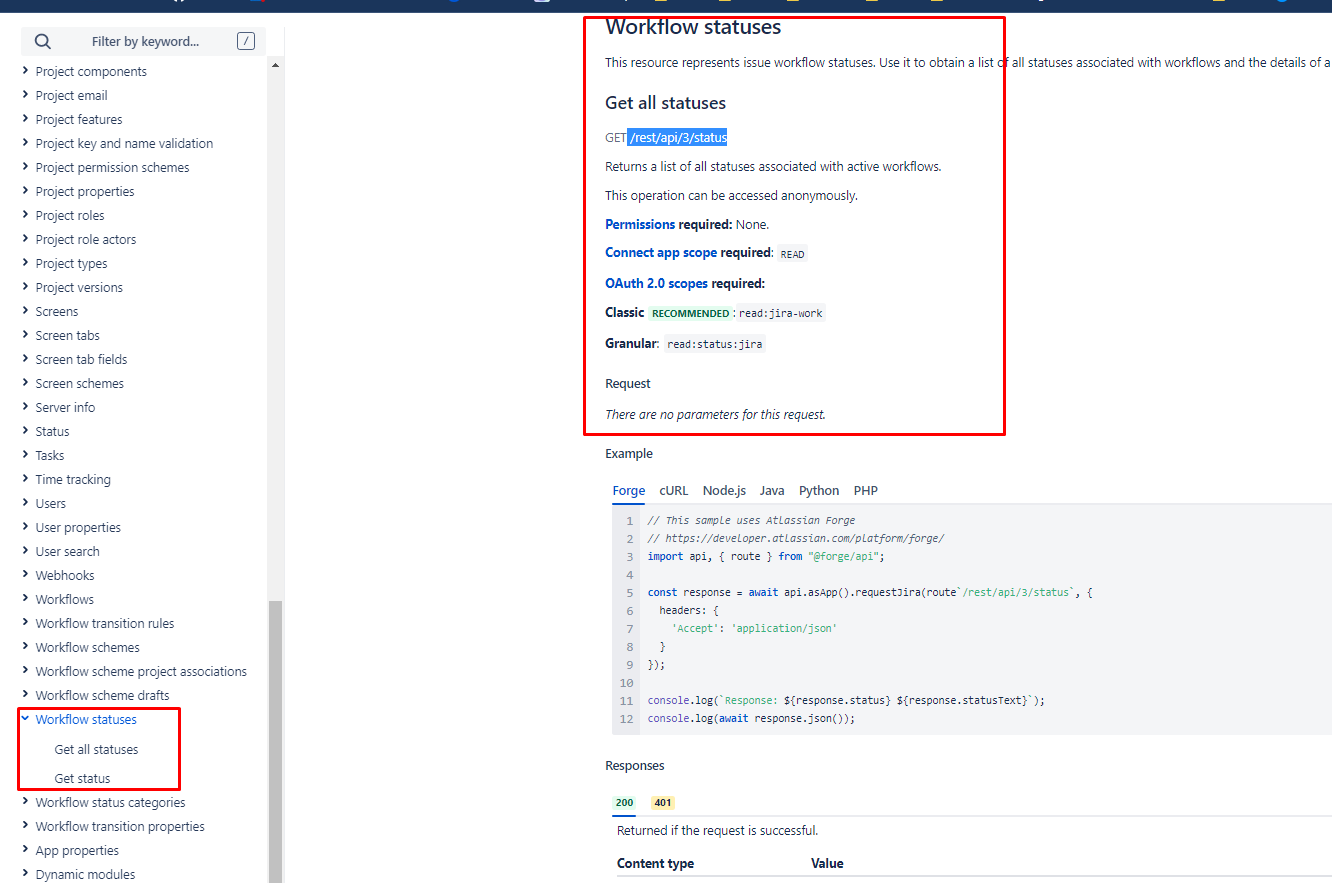Screen dimensions: 1332x883
Task: Open User search in the sidebar
Action: point(67,551)
